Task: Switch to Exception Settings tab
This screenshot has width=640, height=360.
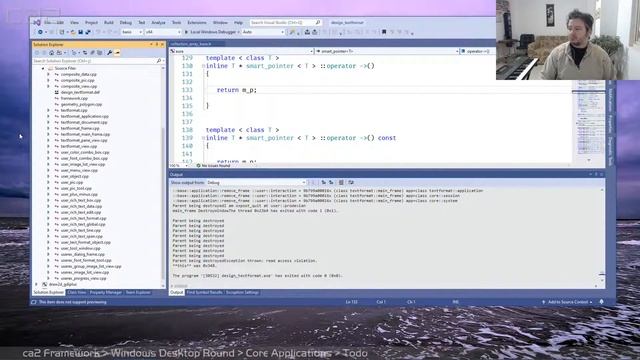Action: (x=242, y=293)
